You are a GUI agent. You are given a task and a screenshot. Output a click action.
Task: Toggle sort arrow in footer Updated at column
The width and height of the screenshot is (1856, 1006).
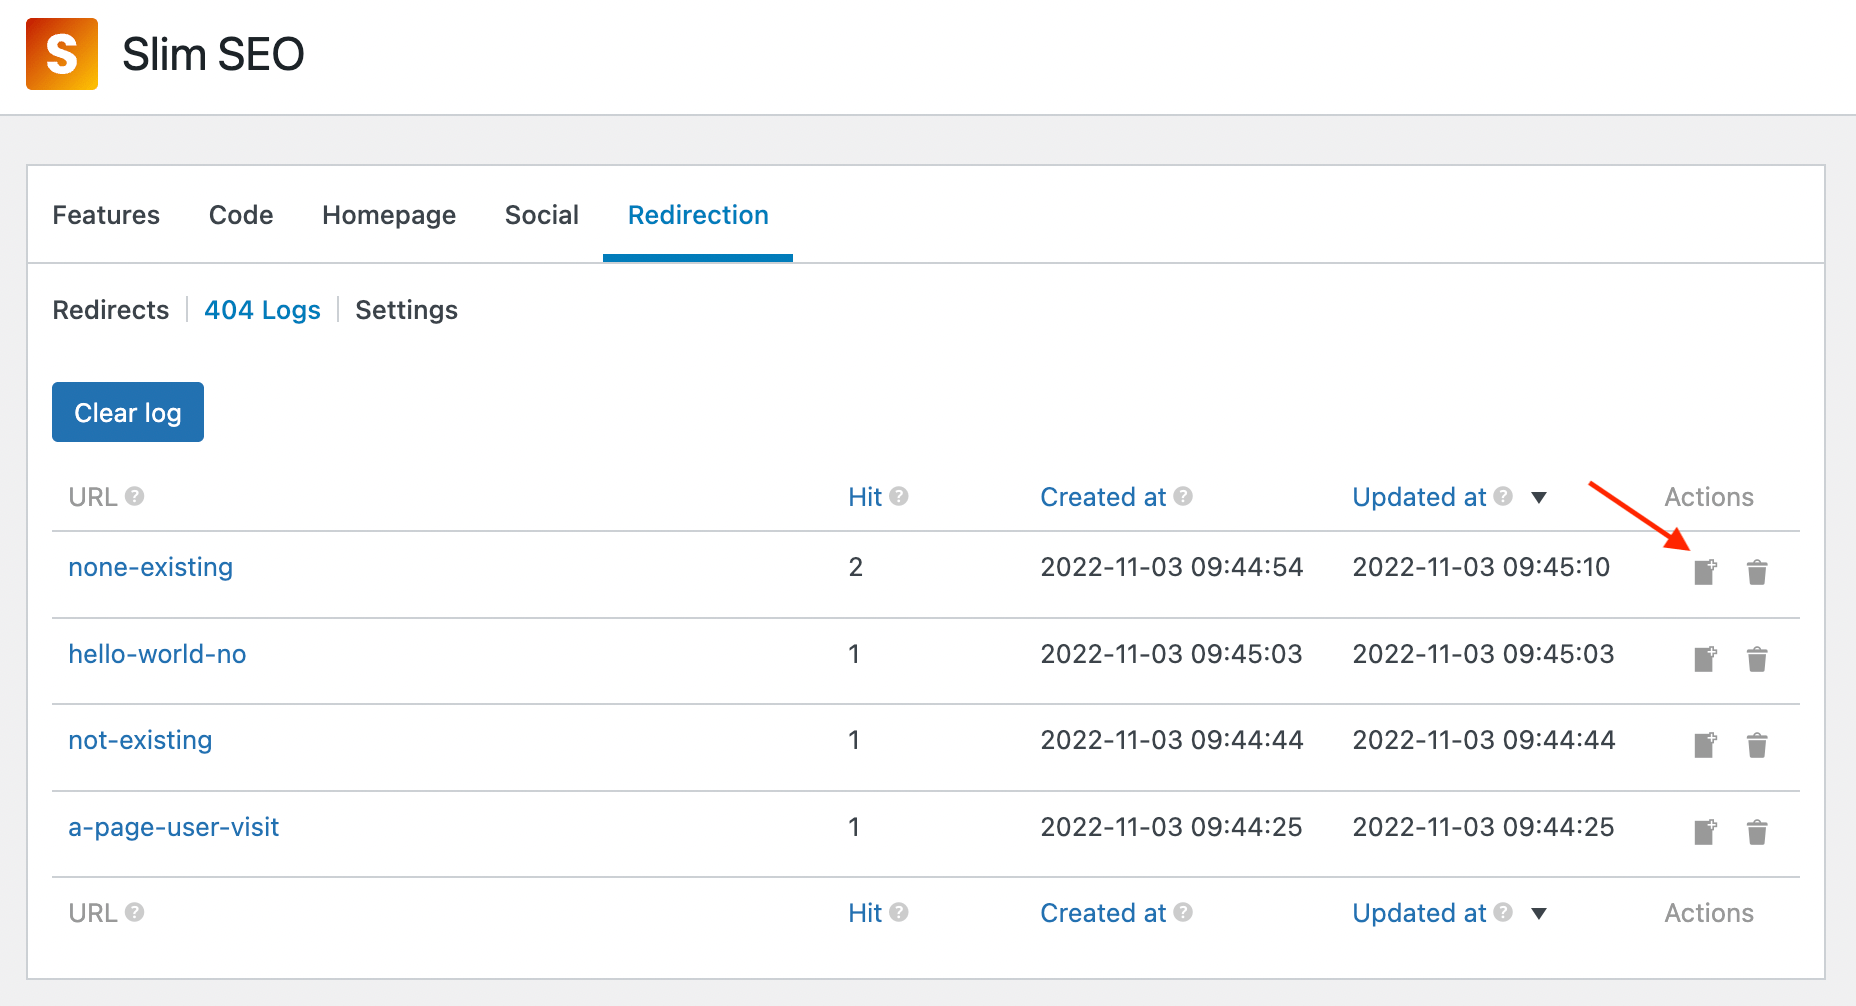1539,913
